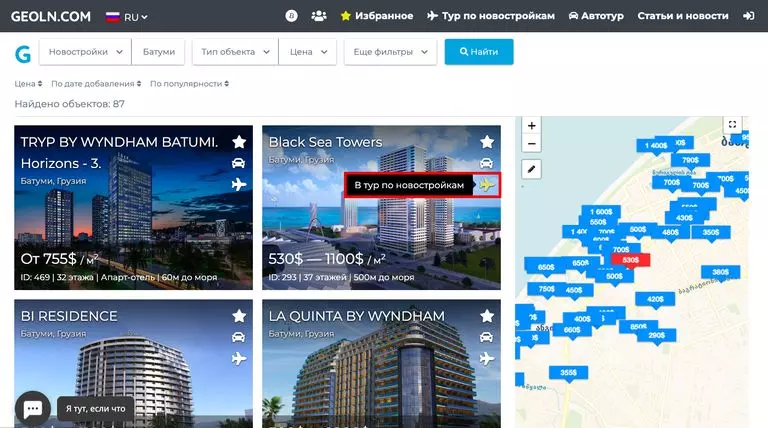The image size is (768, 428).
Task: Open BI RESIDENCE listing title
Action: [69, 316]
